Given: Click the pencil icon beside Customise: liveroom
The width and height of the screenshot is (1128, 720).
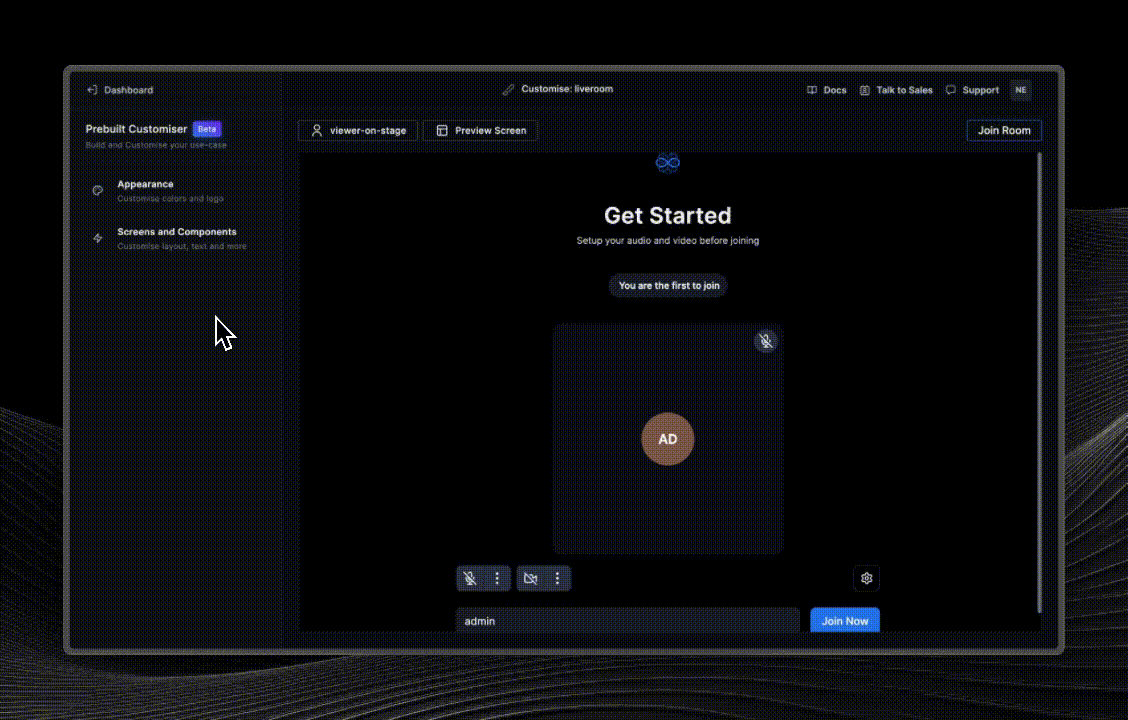Looking at the screenshot, I should [x=508, y=90].
